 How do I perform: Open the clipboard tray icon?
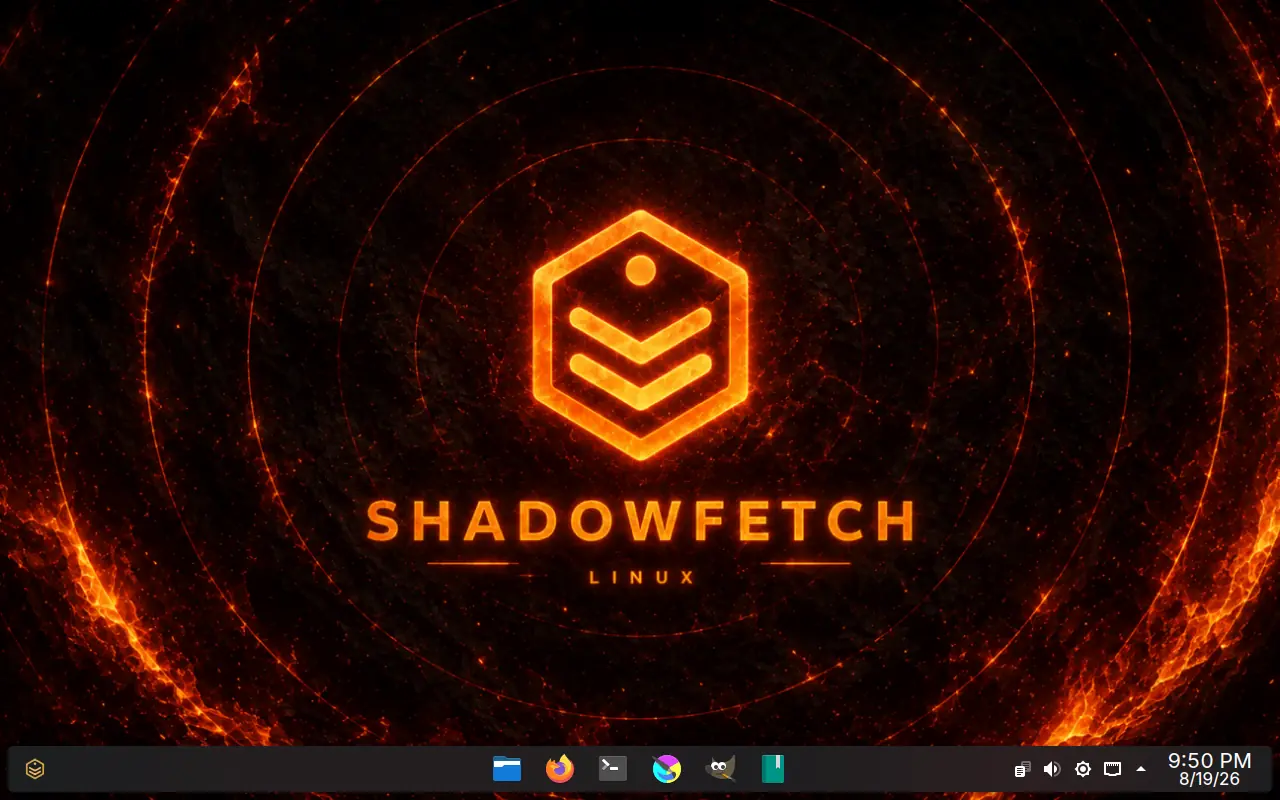tap(1022, 769)
